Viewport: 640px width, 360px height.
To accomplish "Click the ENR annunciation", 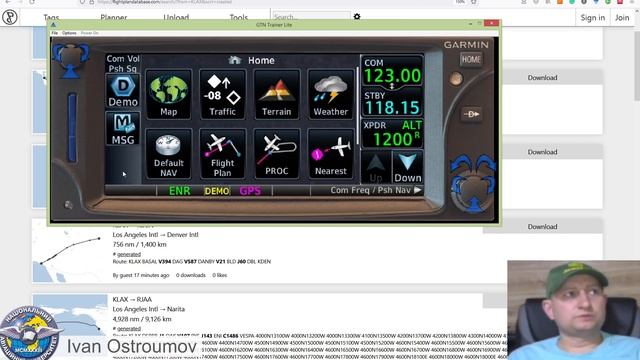I will point(180,191).
